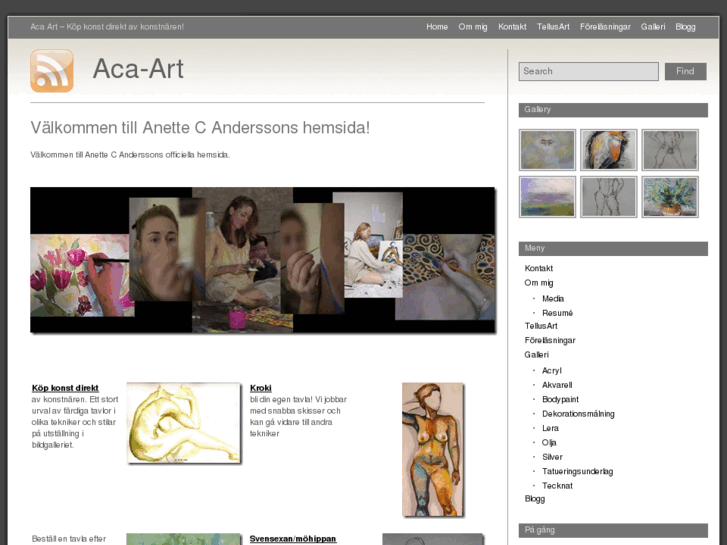Open the Lera gallery category
The height and width of the screenshot is (545, 727).
pos(550,428)
